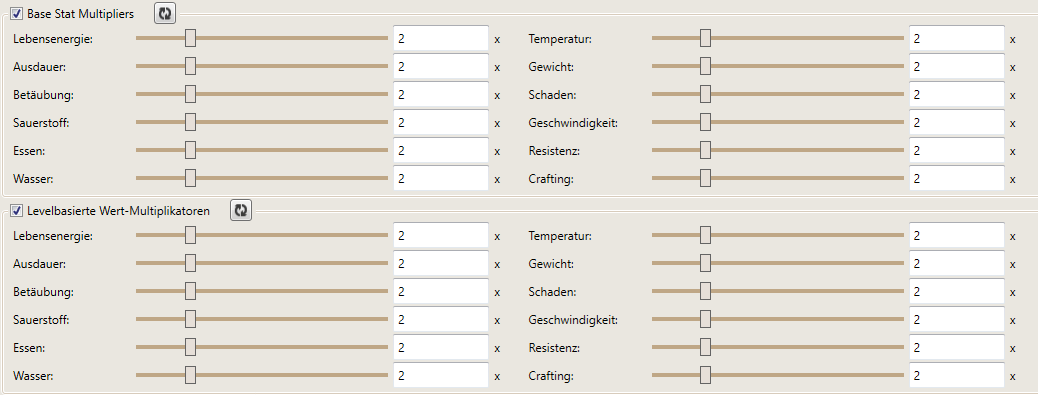Click Base Stat Crafting value field
This screenshot has width=1038, height=395.
point(957,179)
